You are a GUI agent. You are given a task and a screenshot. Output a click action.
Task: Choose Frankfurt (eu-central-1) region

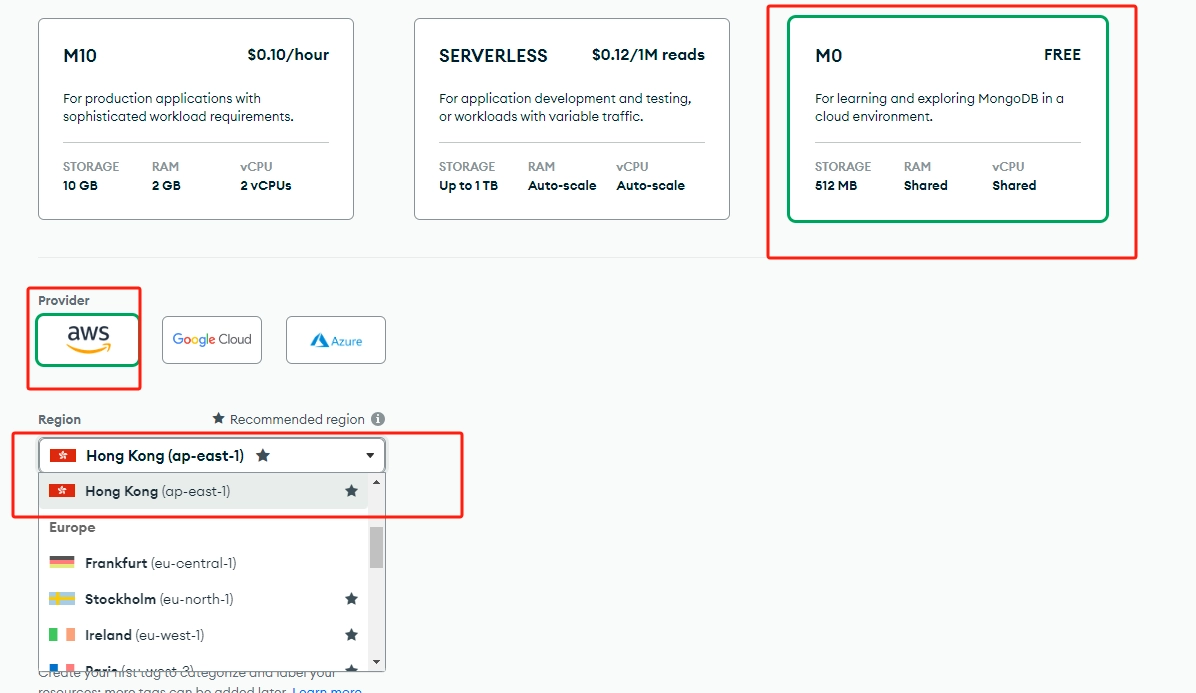[204, 563]
